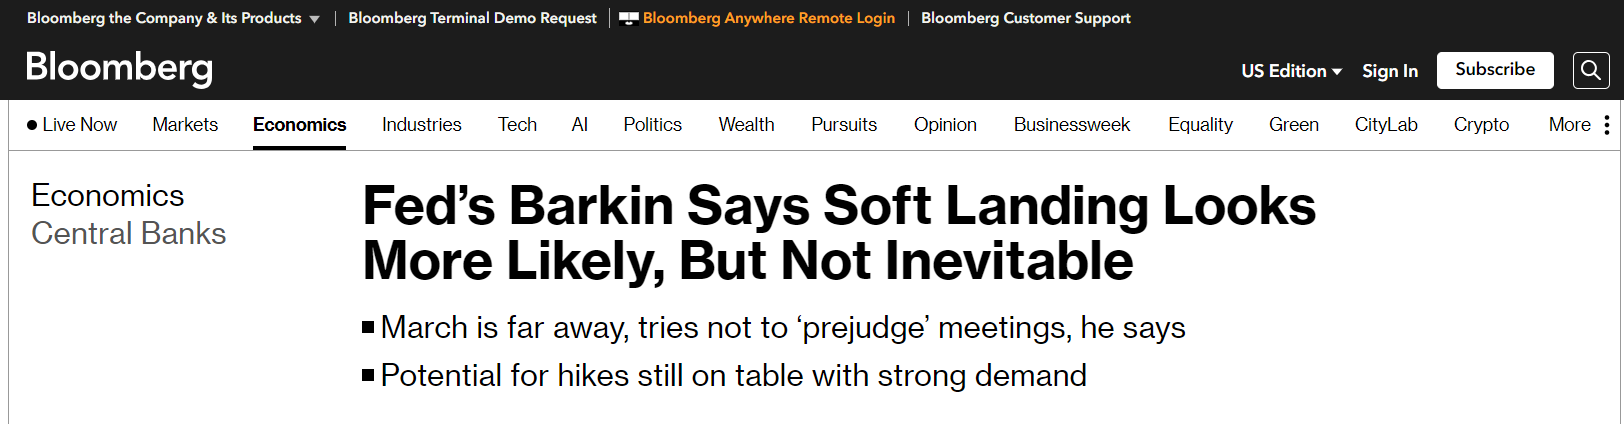Image resolution: width=1624 pixels, height=424 pixels.
Task: Open the More vertical dots menu
Action: (1606, 125)
